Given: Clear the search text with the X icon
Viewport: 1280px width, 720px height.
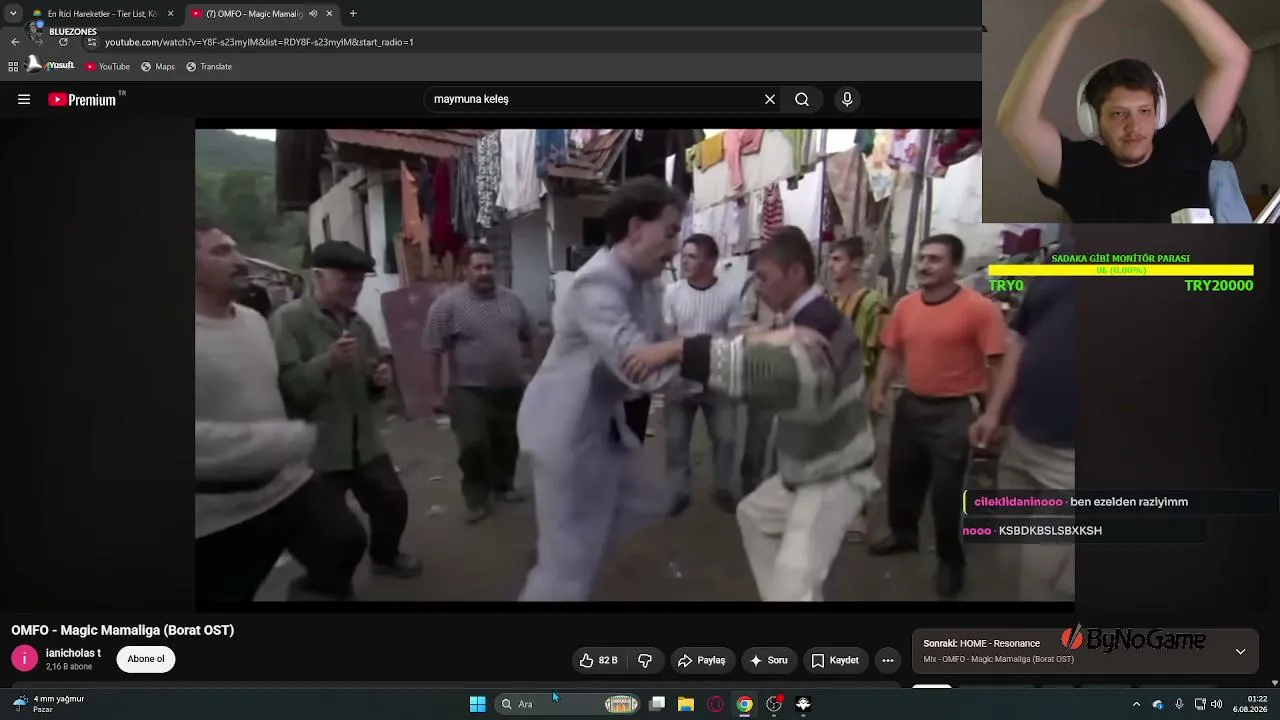Looking at the screenshot, I should tap(770, 99).
